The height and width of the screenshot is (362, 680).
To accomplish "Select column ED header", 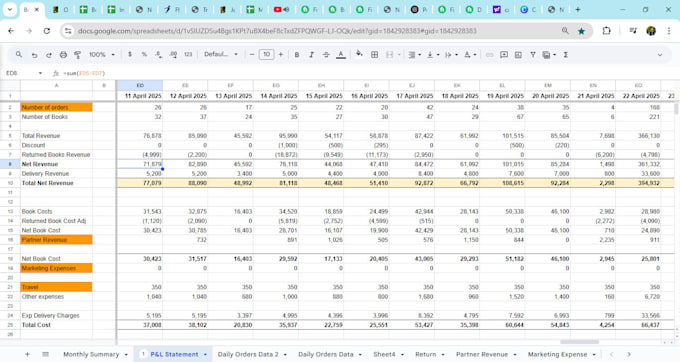I will [140, 85].
